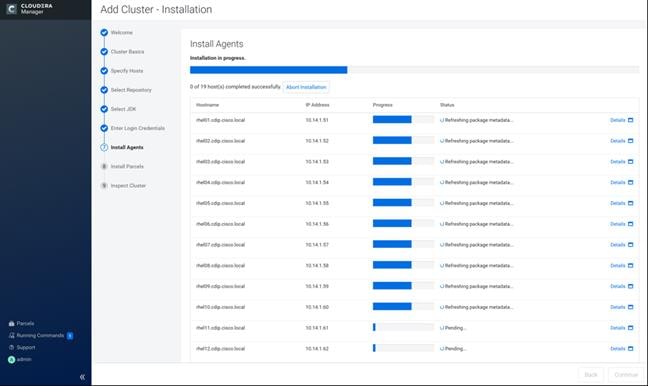Open Details link for host 10.14.1.53
Viewport: 648px width, 386px height.
(x=617, y=162)
